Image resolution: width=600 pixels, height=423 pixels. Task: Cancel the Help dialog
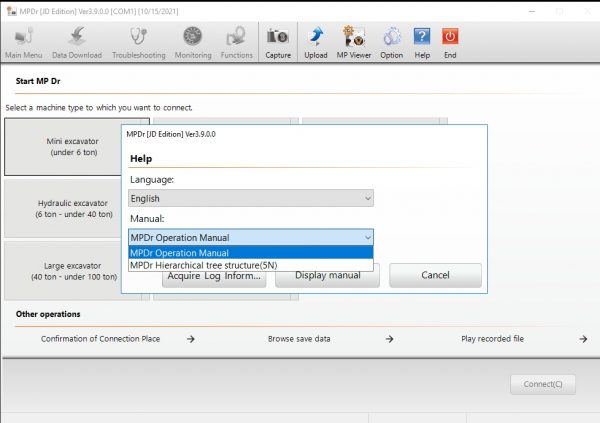(x=435, y=275)
